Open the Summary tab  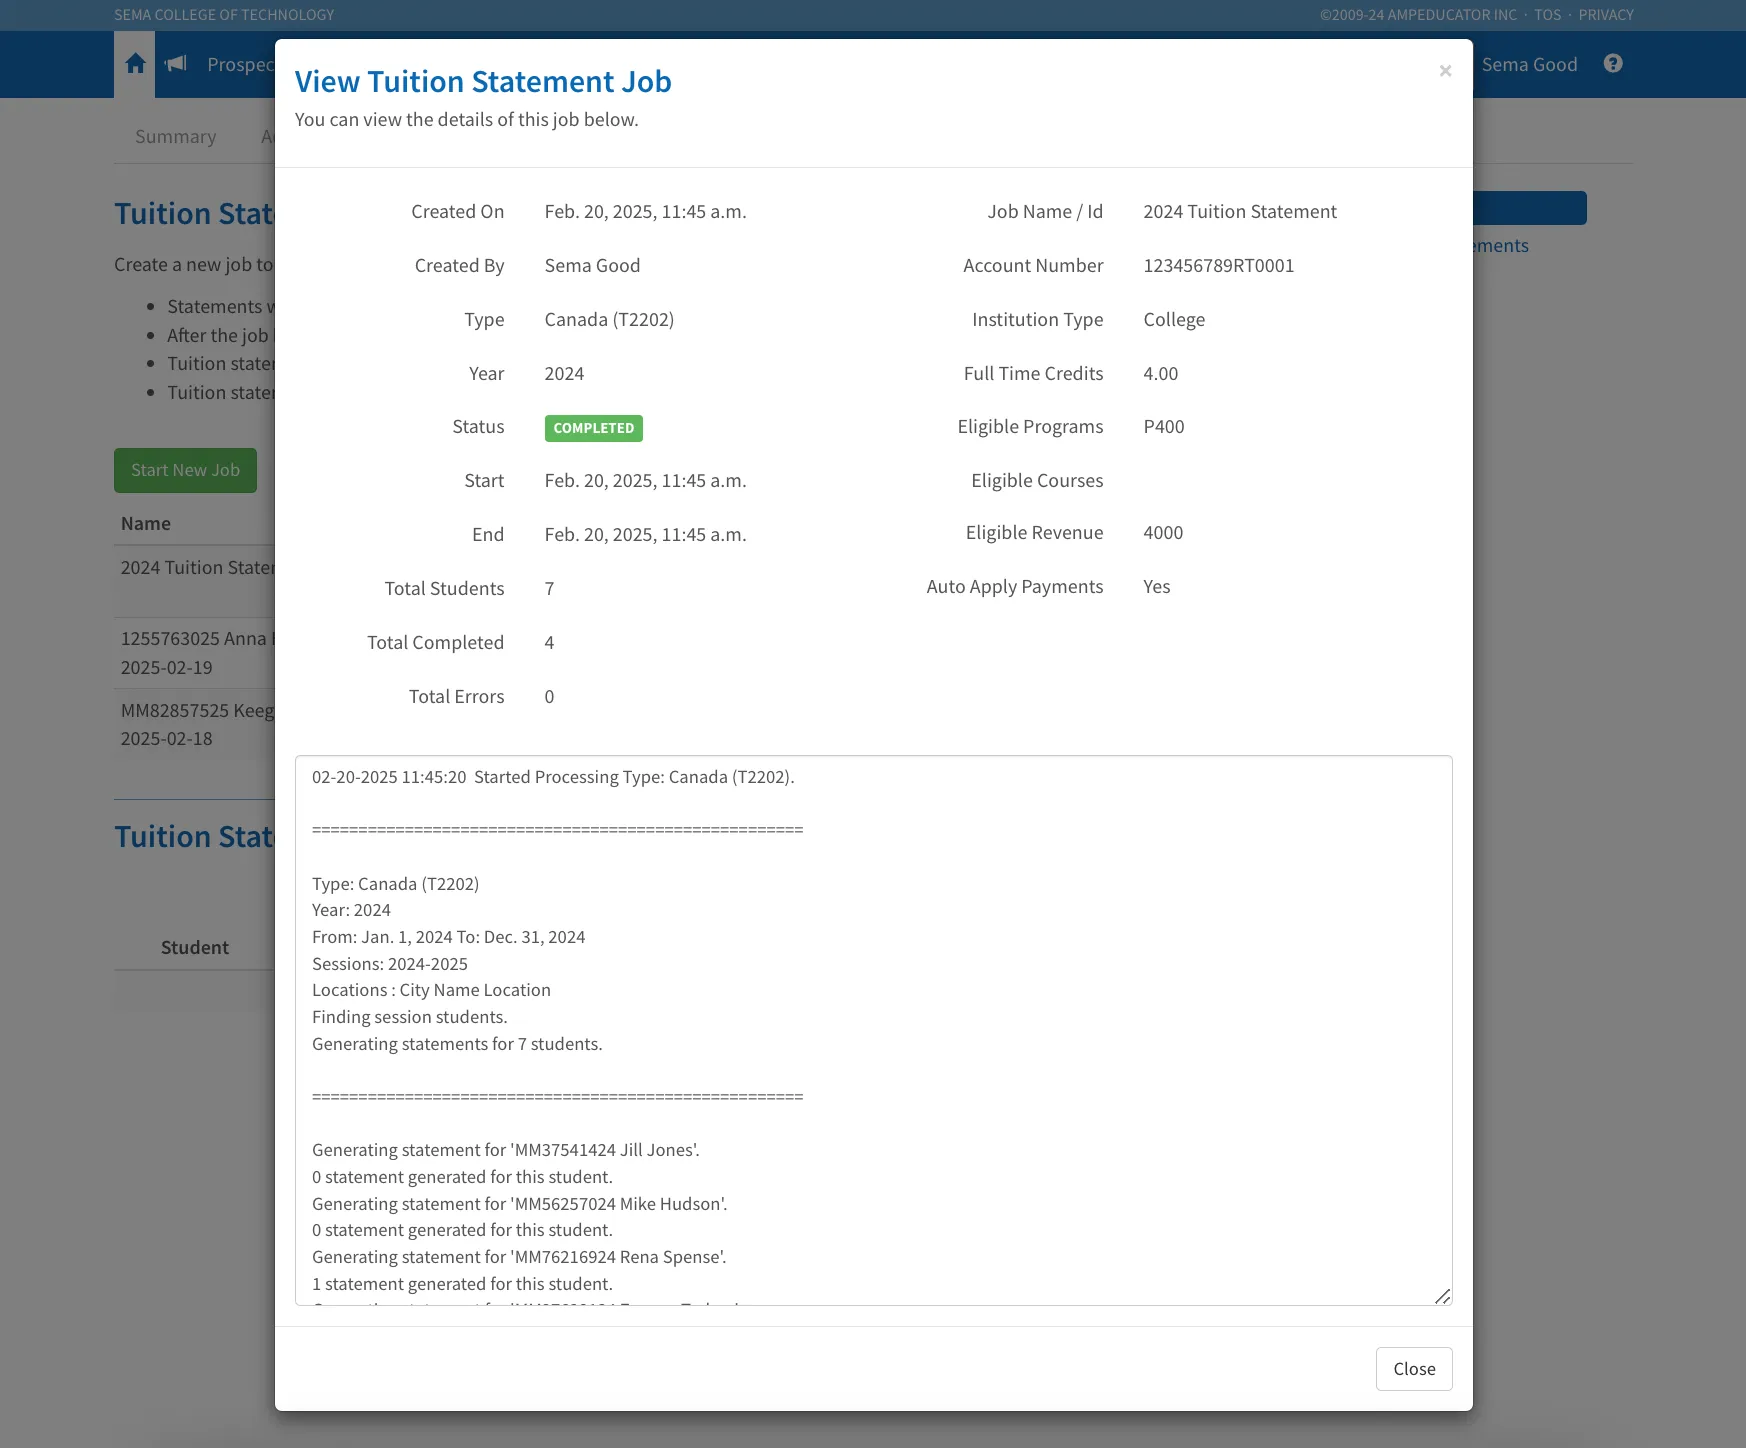176,137
